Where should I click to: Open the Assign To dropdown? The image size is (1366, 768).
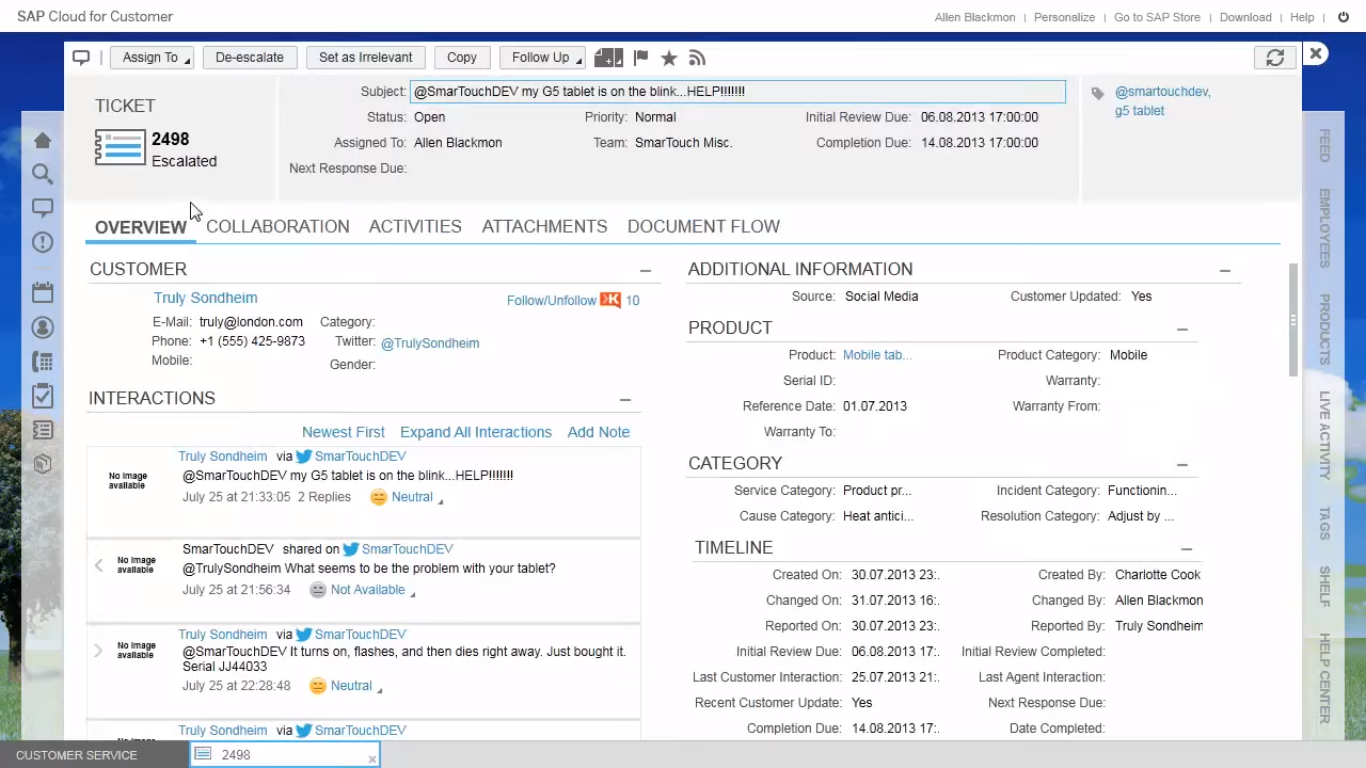(x=152, y=58)
